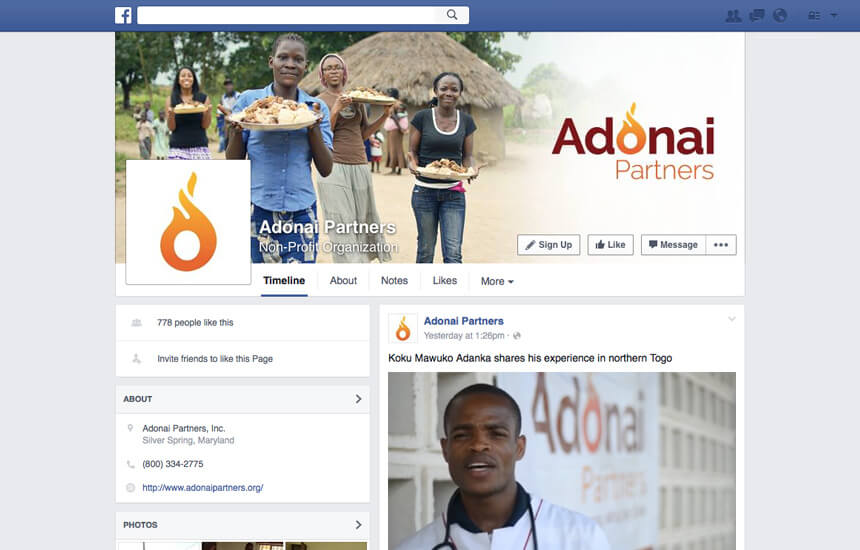
Task: Open the account menu dropdown arrow
Action: pyautogui.click(x=834, y=16)
